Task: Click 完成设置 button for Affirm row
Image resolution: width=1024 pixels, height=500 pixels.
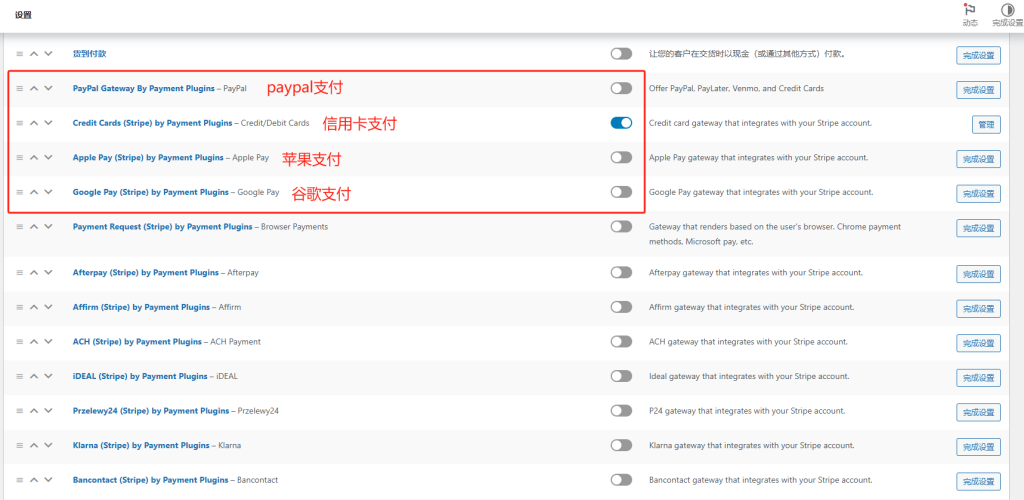Action: pos(978,308)
